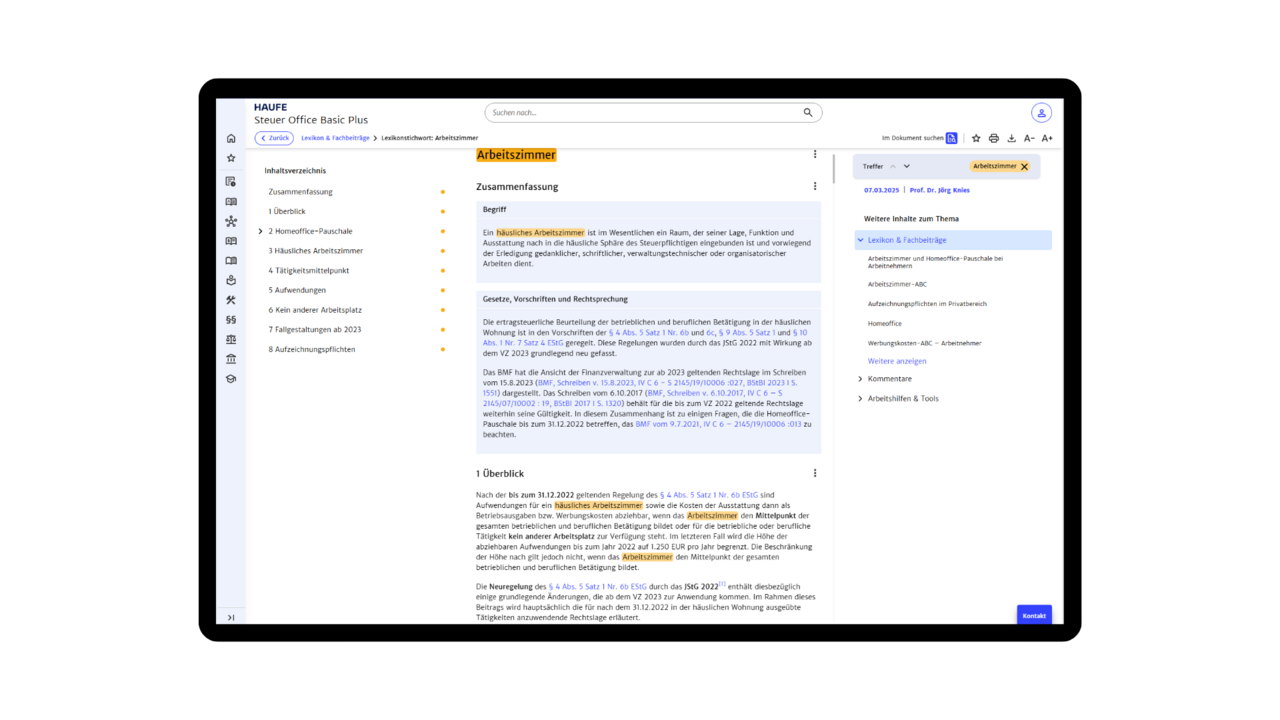The height and width of the screenshot is (720, 1280).
Task: Click the magnifier icon in search box
Action: (808, 113)
